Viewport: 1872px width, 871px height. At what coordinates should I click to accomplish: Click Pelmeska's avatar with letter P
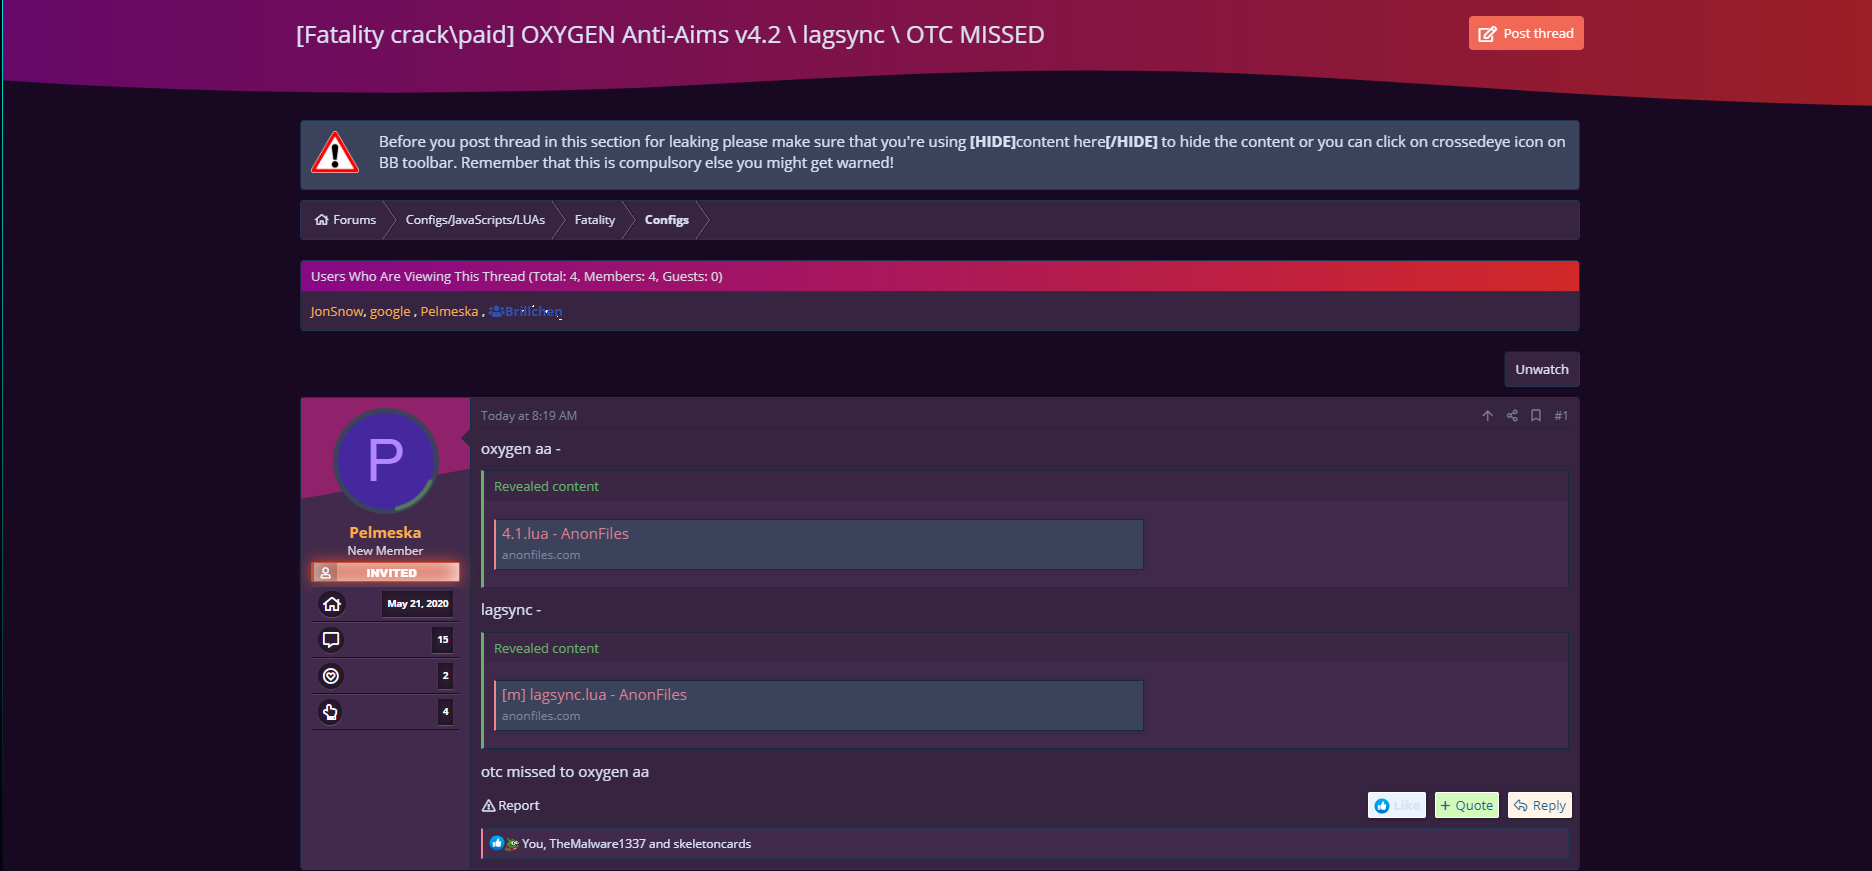point(385,460)
